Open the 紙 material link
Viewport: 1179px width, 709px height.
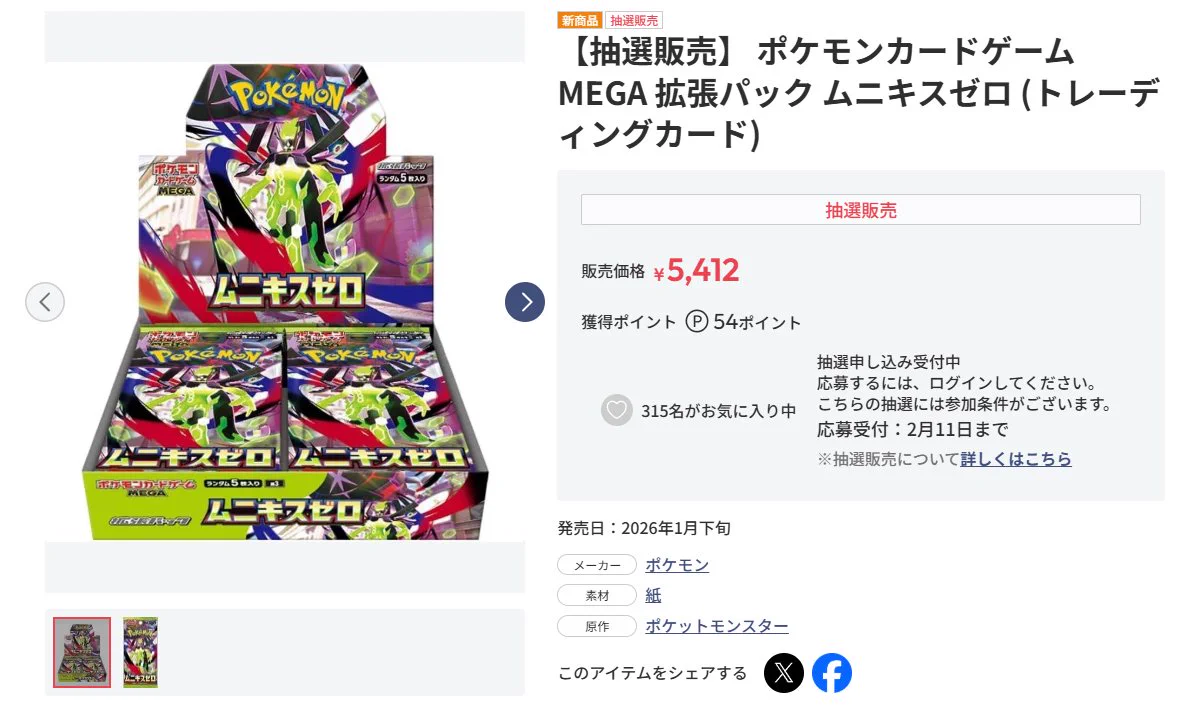coord(653,595)
